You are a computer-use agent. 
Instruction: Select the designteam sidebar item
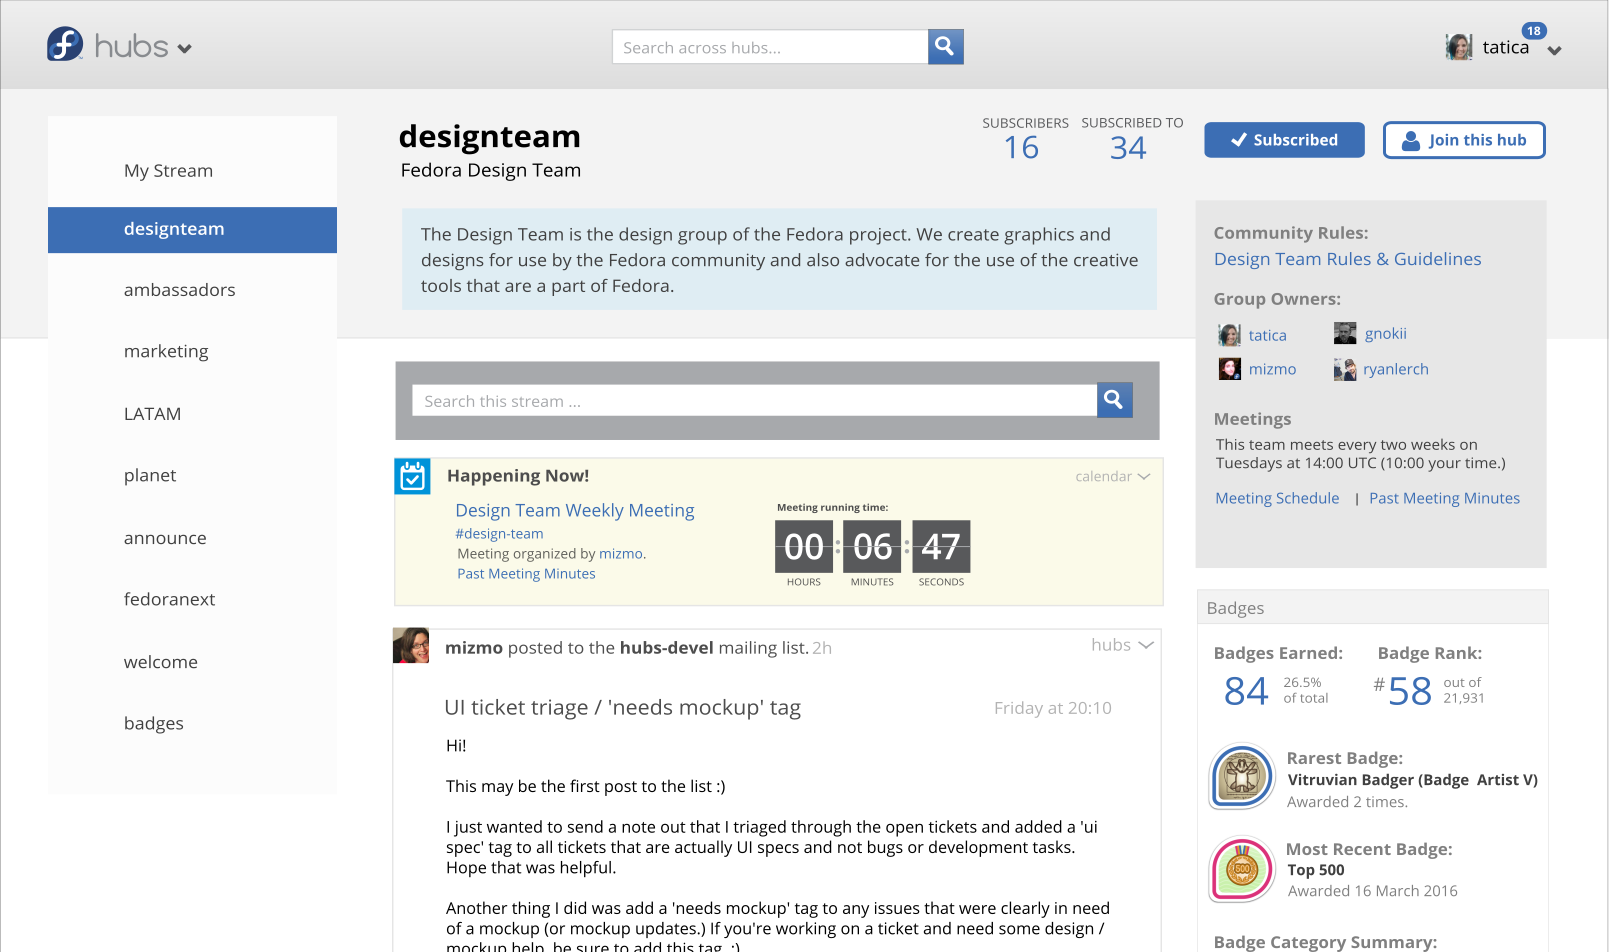pos(192,230)
